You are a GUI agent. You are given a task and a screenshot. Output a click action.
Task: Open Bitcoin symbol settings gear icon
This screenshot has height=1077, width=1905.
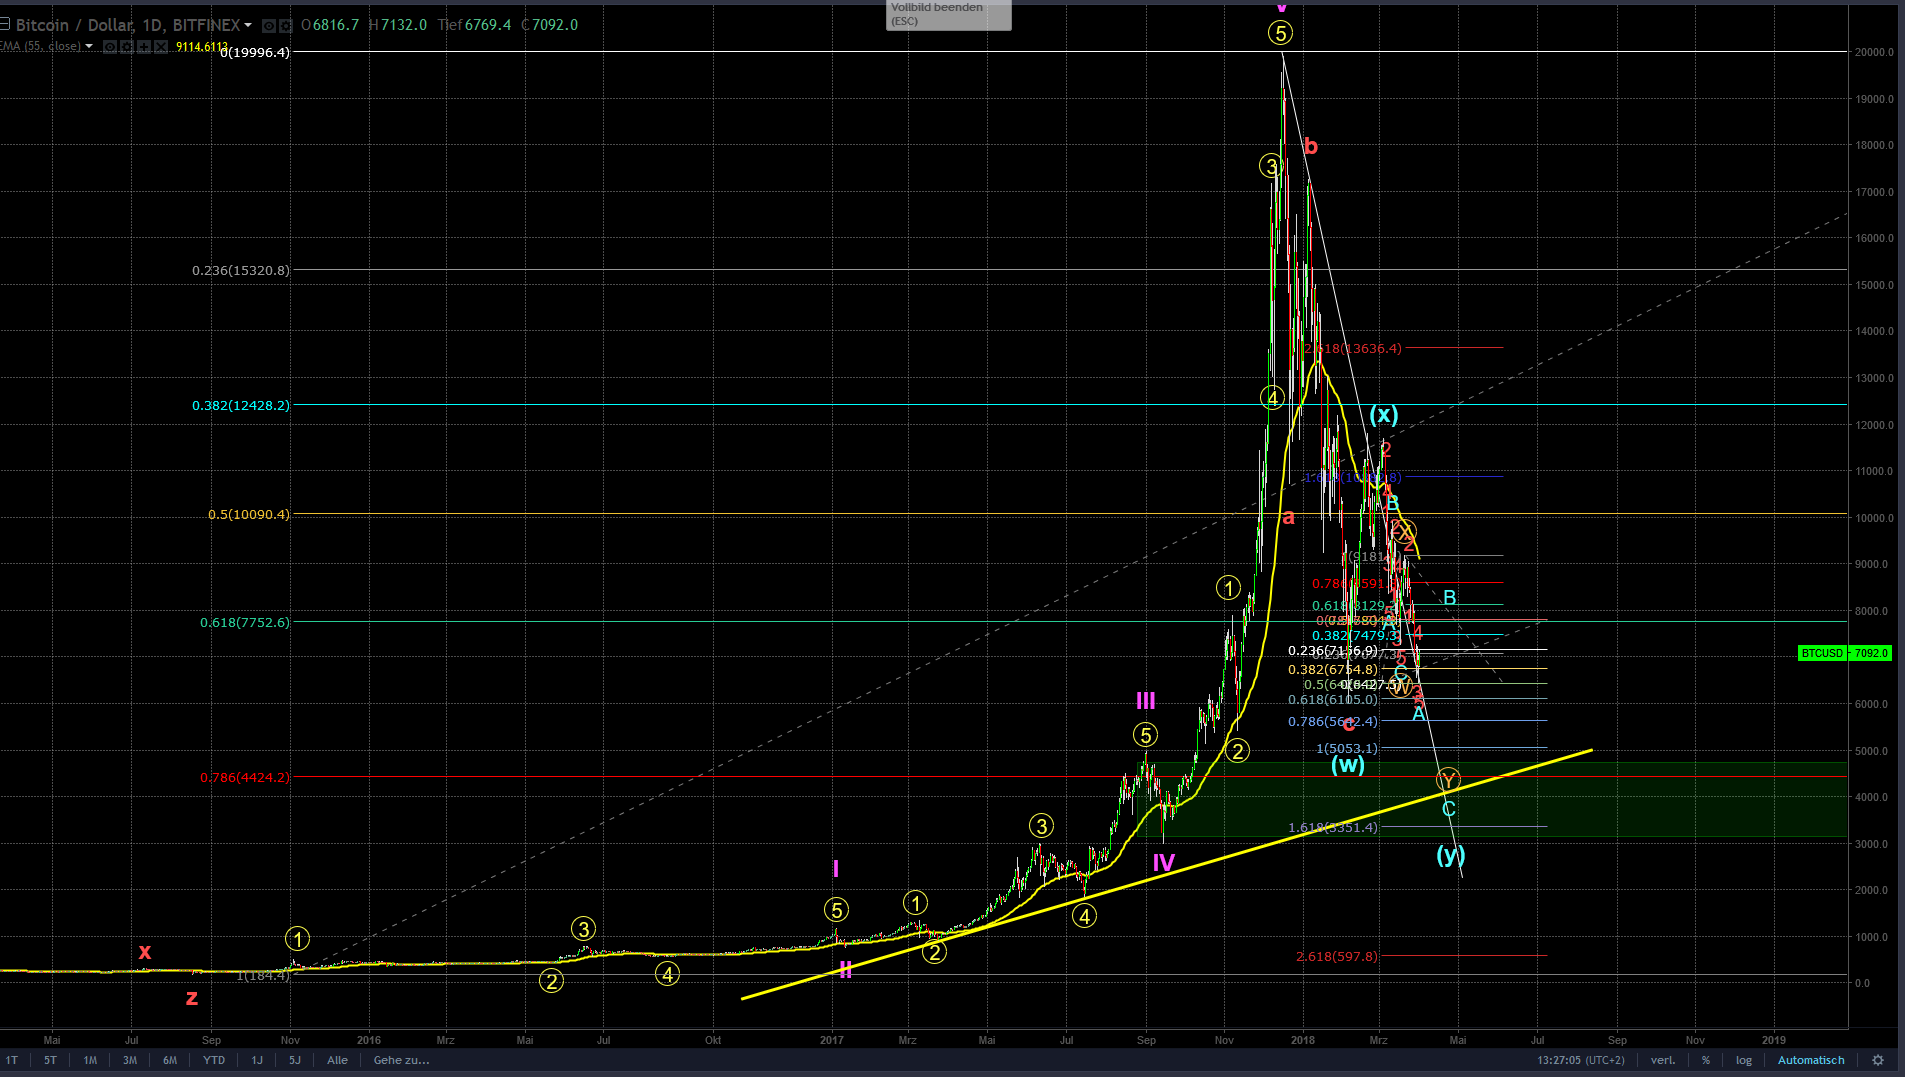click(x=285, y=25)
